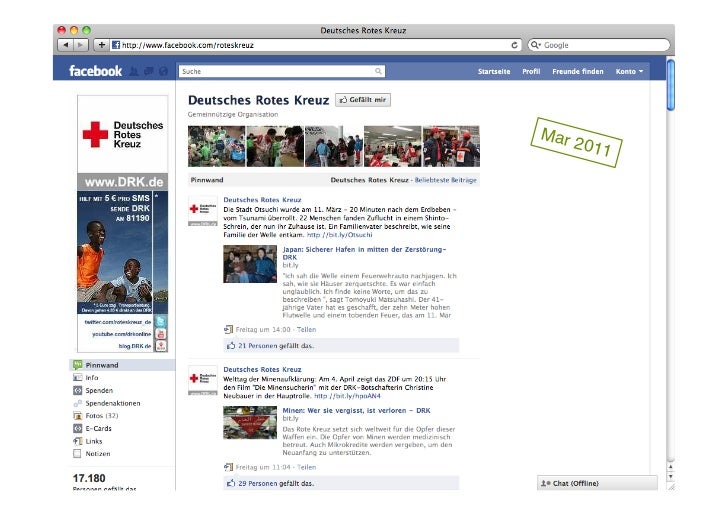728x515 pixels.
Task: Click the 17.180 likes count
Action: tap(89, 478)
